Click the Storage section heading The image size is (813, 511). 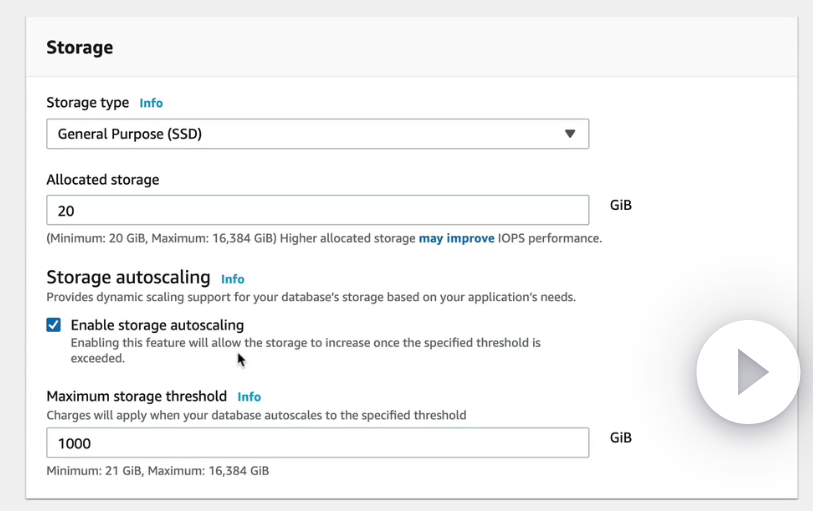80,47
